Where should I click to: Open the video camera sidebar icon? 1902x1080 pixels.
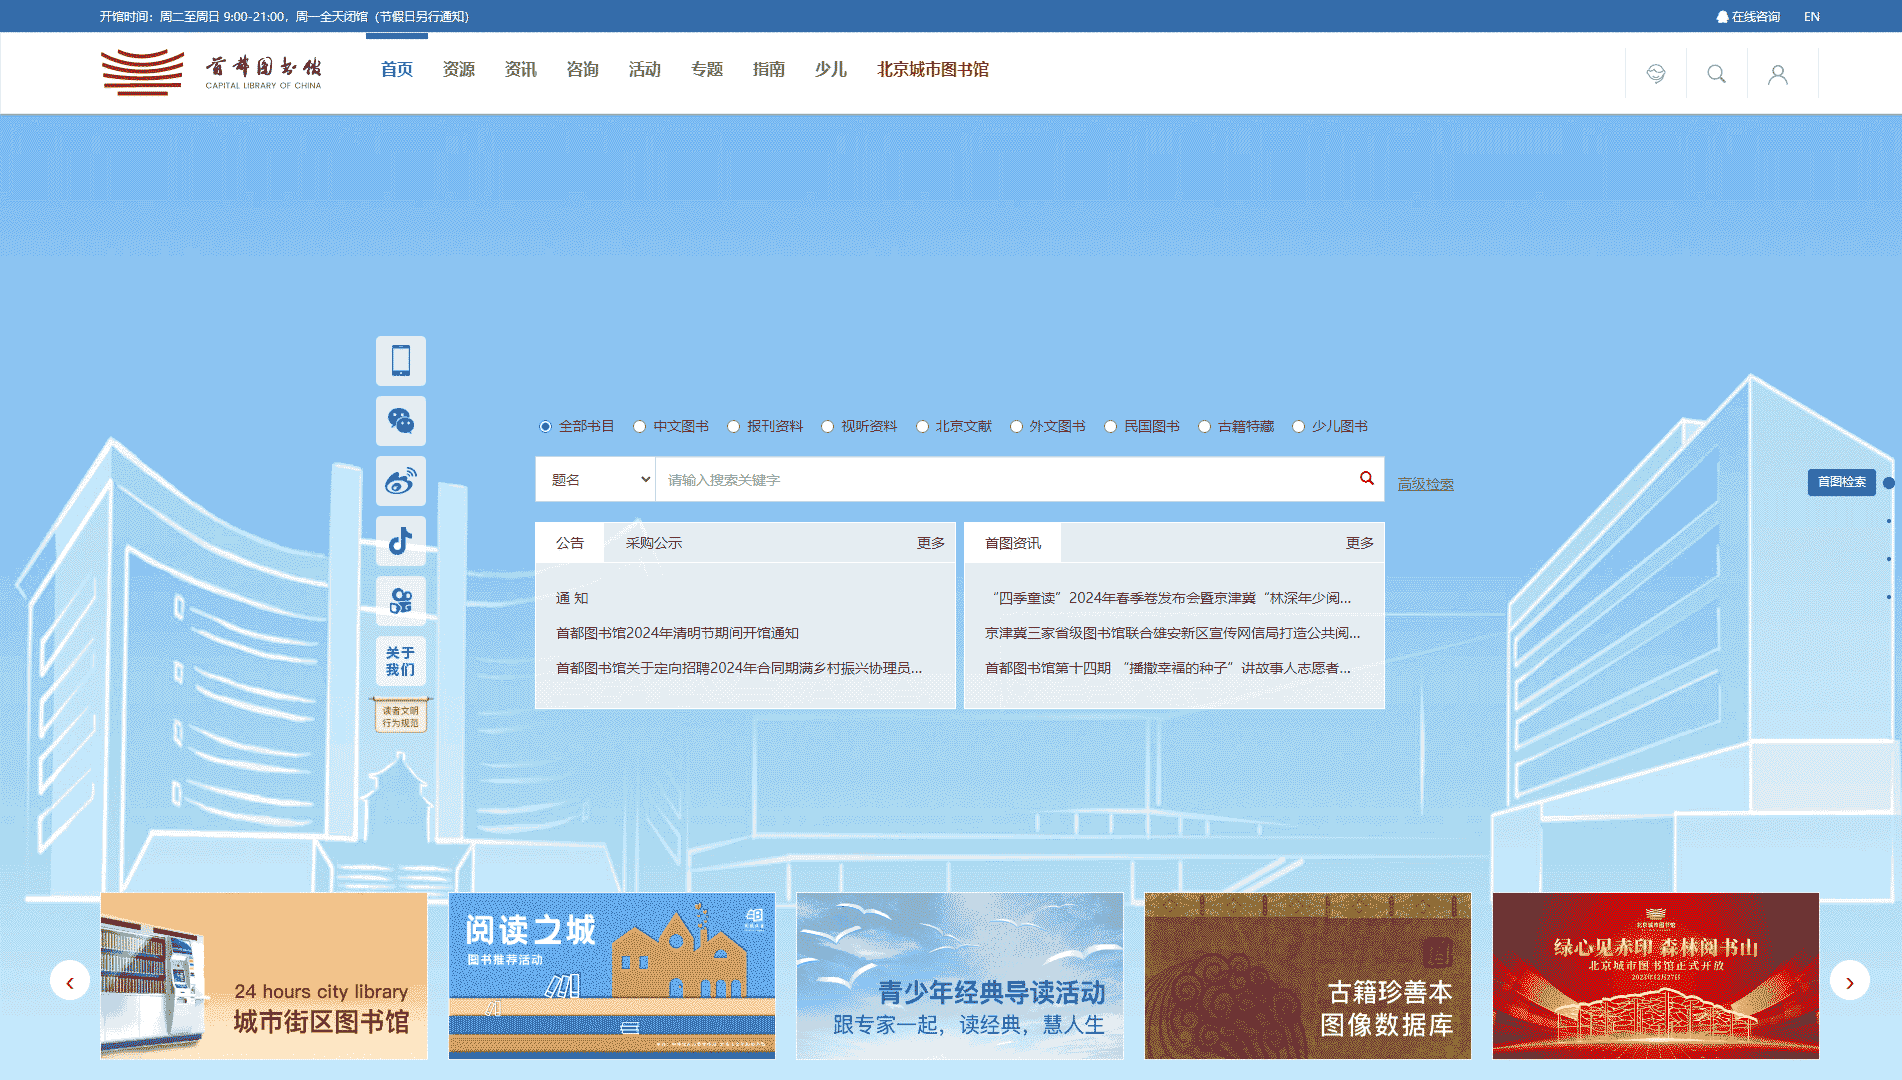click(401, 601)
